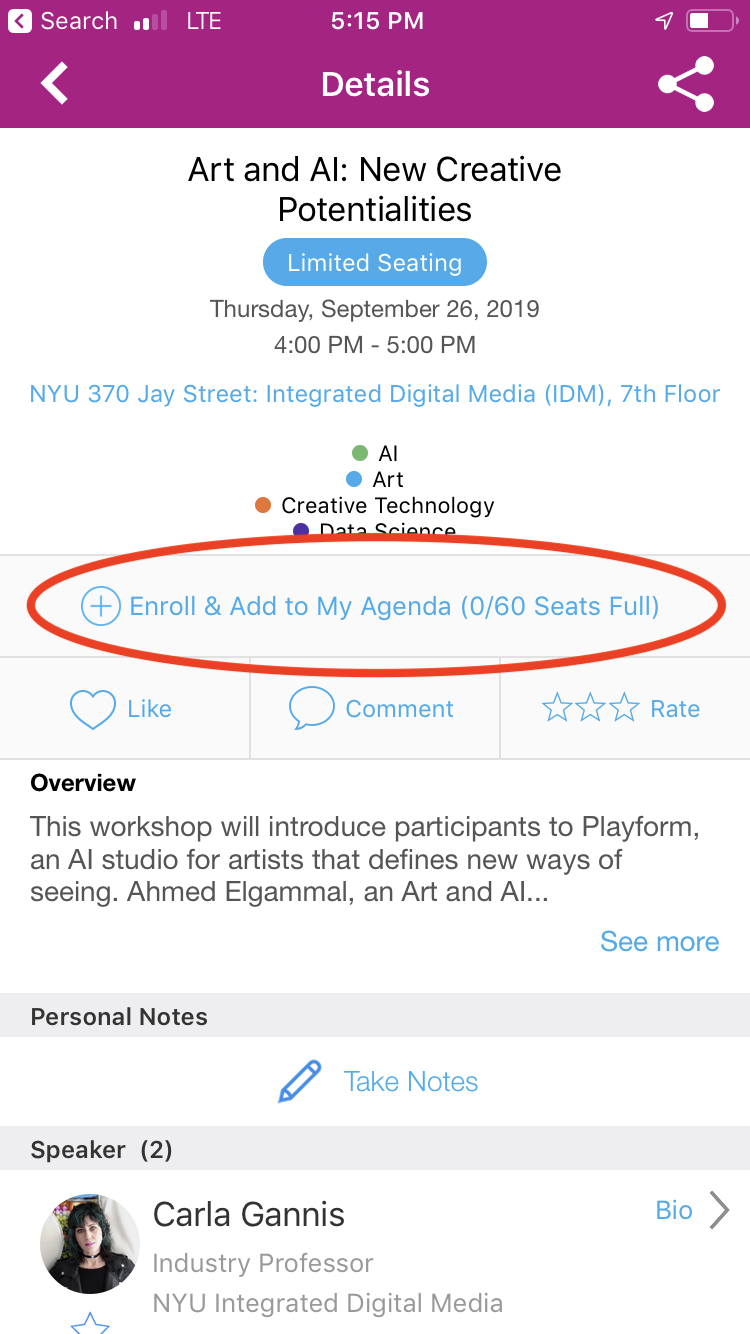The width and height of the screenshot is (750, 1334).
Task: Expand Carla Gannis chevron arrow
Action: click(719, 1210)
